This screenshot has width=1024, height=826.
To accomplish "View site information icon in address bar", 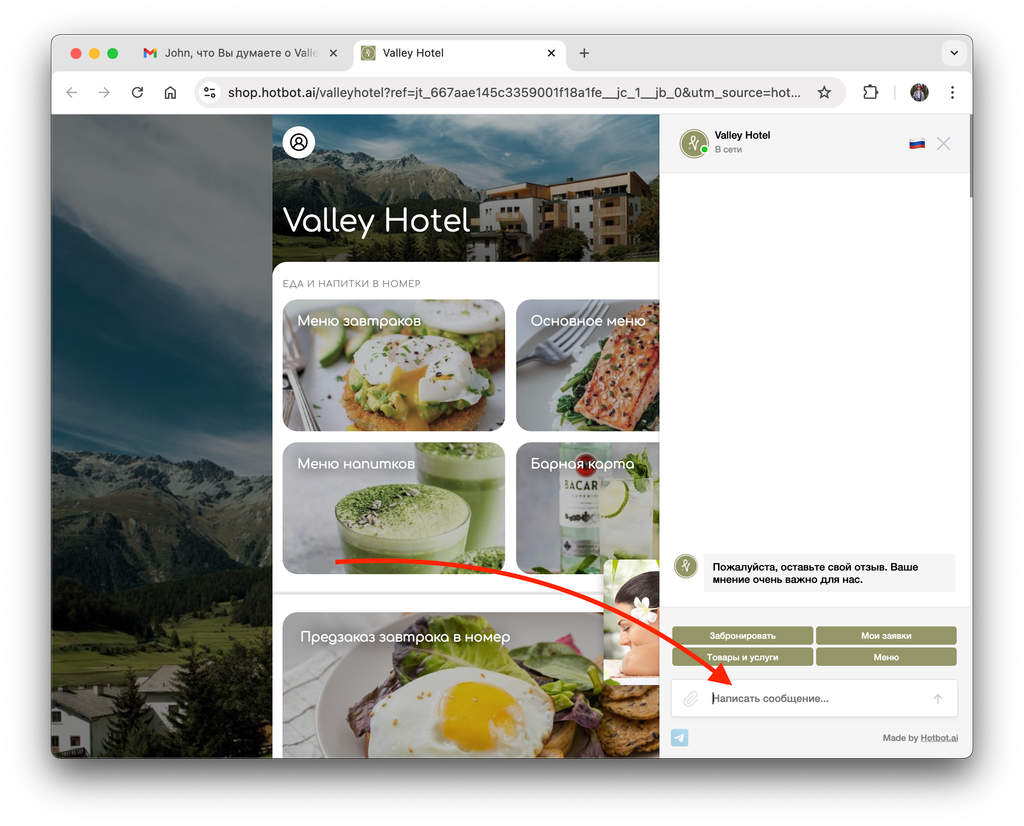I will pos(210,93).
